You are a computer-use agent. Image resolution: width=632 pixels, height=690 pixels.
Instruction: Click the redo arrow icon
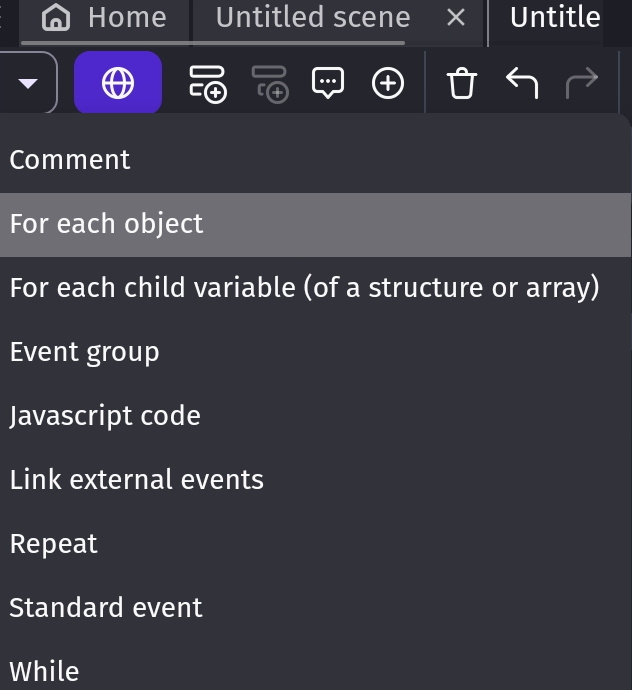pos(582,83)
